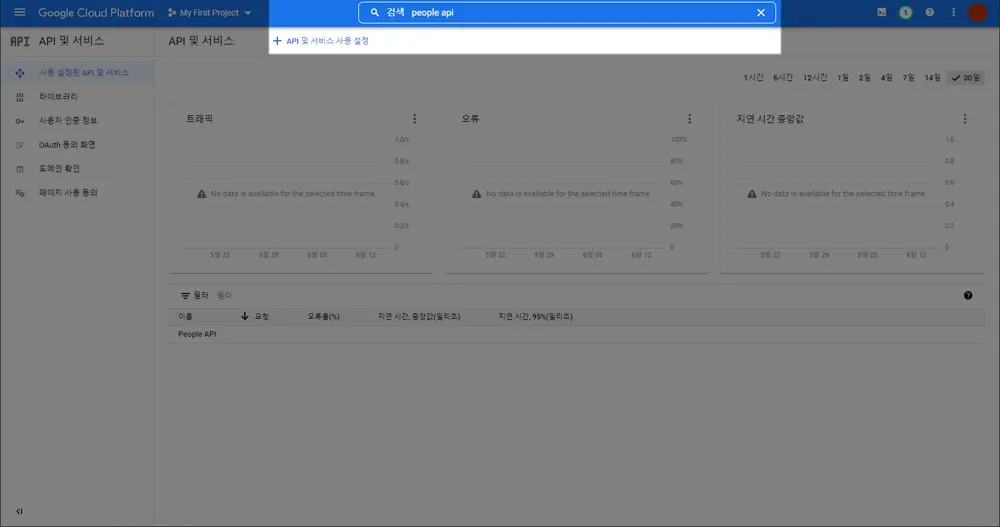Screen dimensions: 1000x527
Task: Click the 필터 filter icon
Action: coord(185,295)
